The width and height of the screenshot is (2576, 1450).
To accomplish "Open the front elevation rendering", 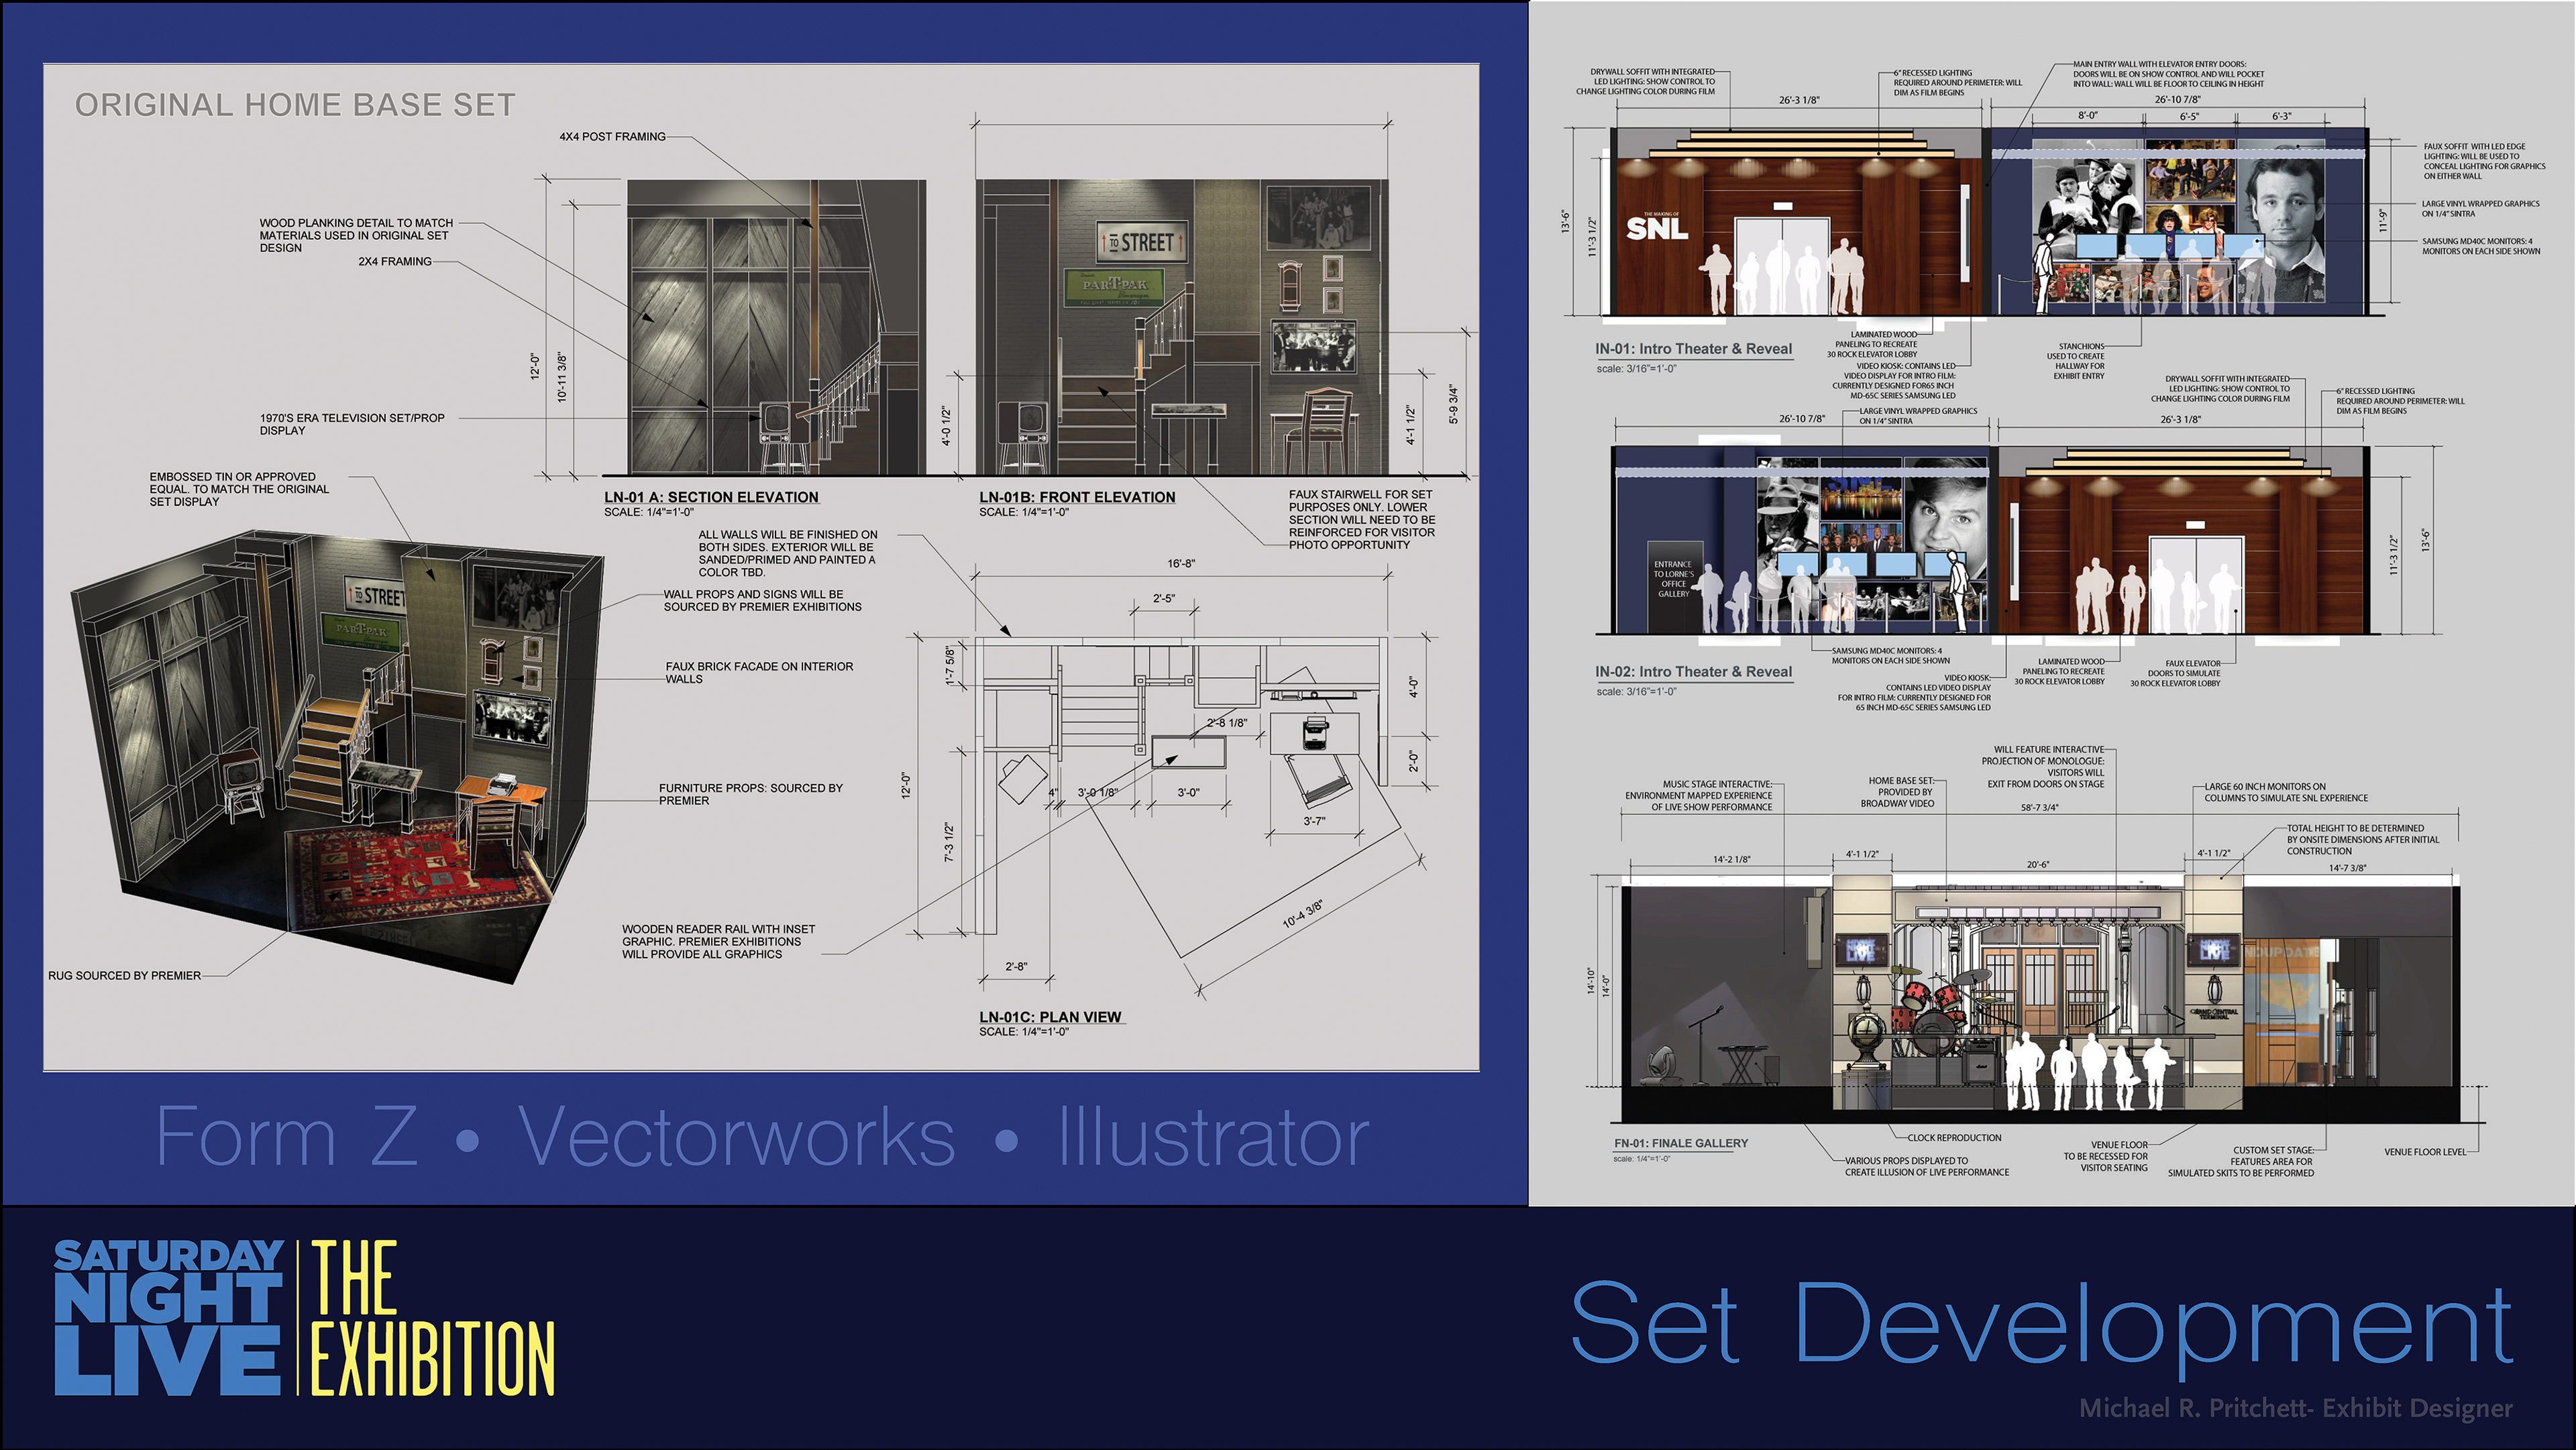I will tap(1182, 327).
